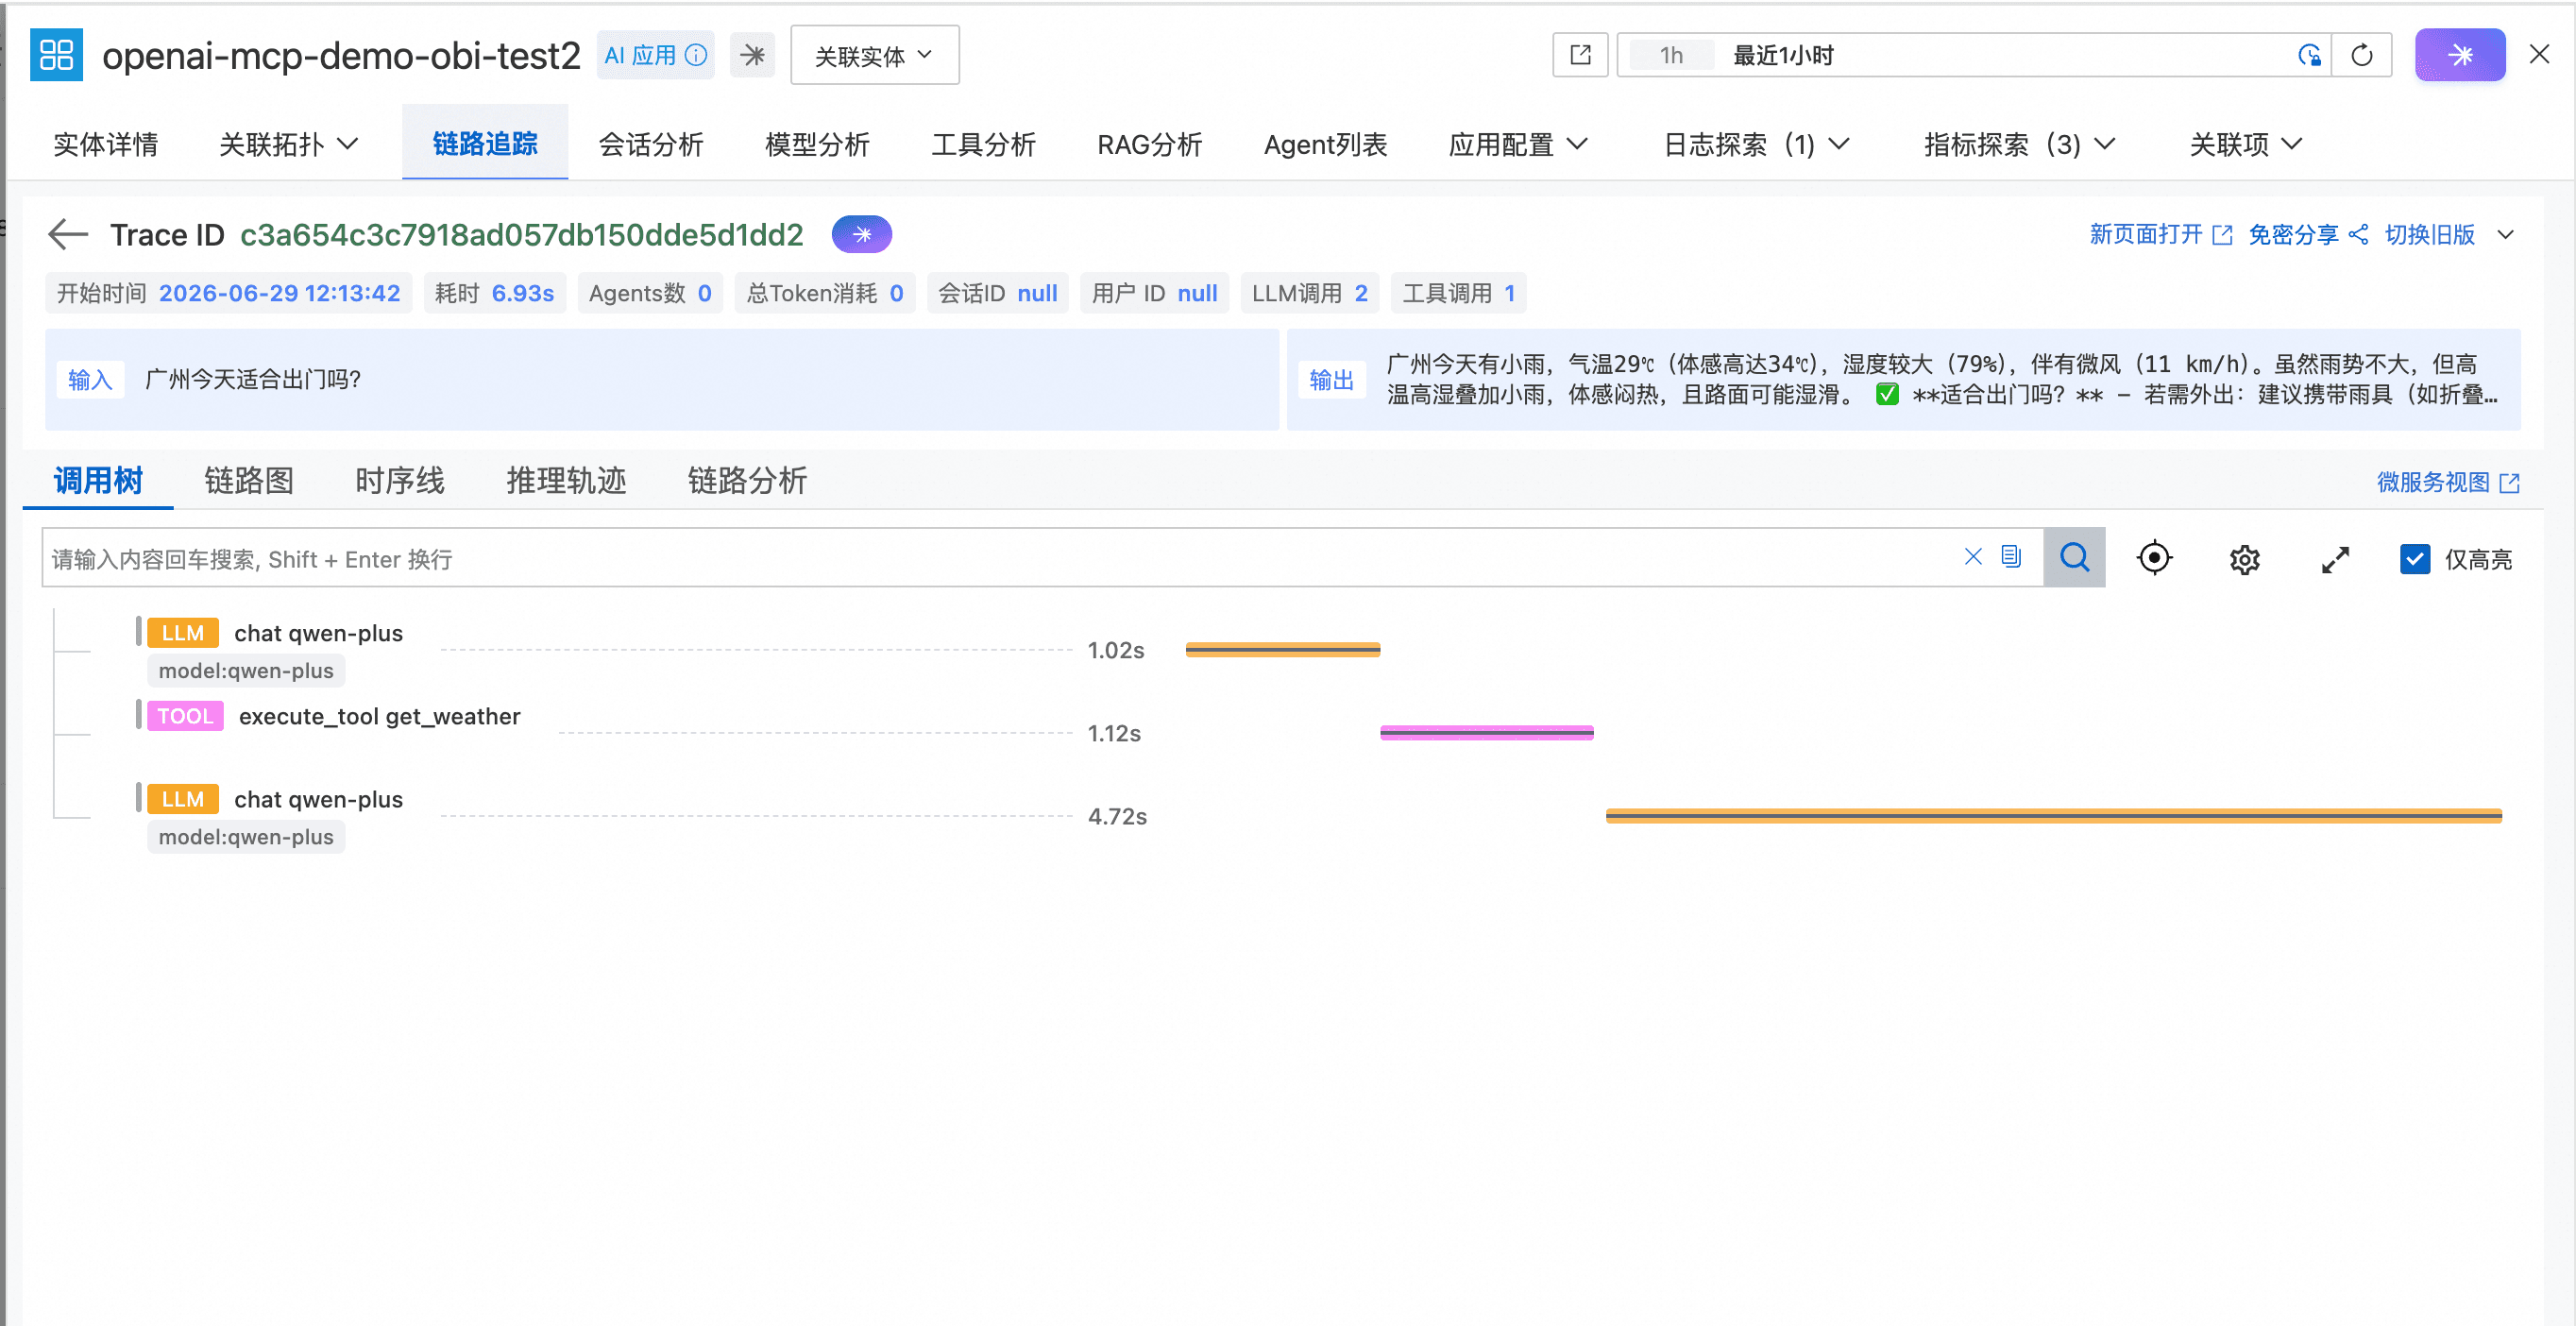This screenshot has height=1326, width=2576.
Task: Click the orange 1.02s timeline bar
Action: click(1283, 650)
